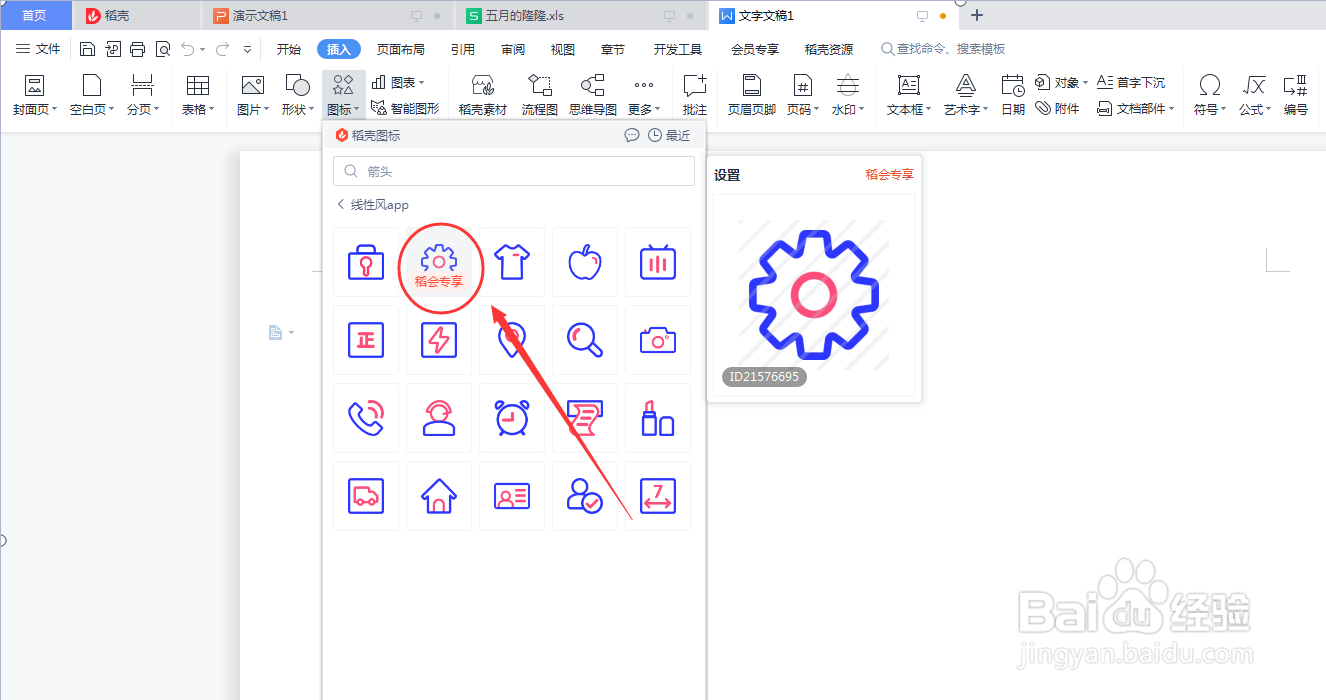Viewport: 1326px width, 700px height.
Task: Click the 图标 icon library button
Action: 343,96
